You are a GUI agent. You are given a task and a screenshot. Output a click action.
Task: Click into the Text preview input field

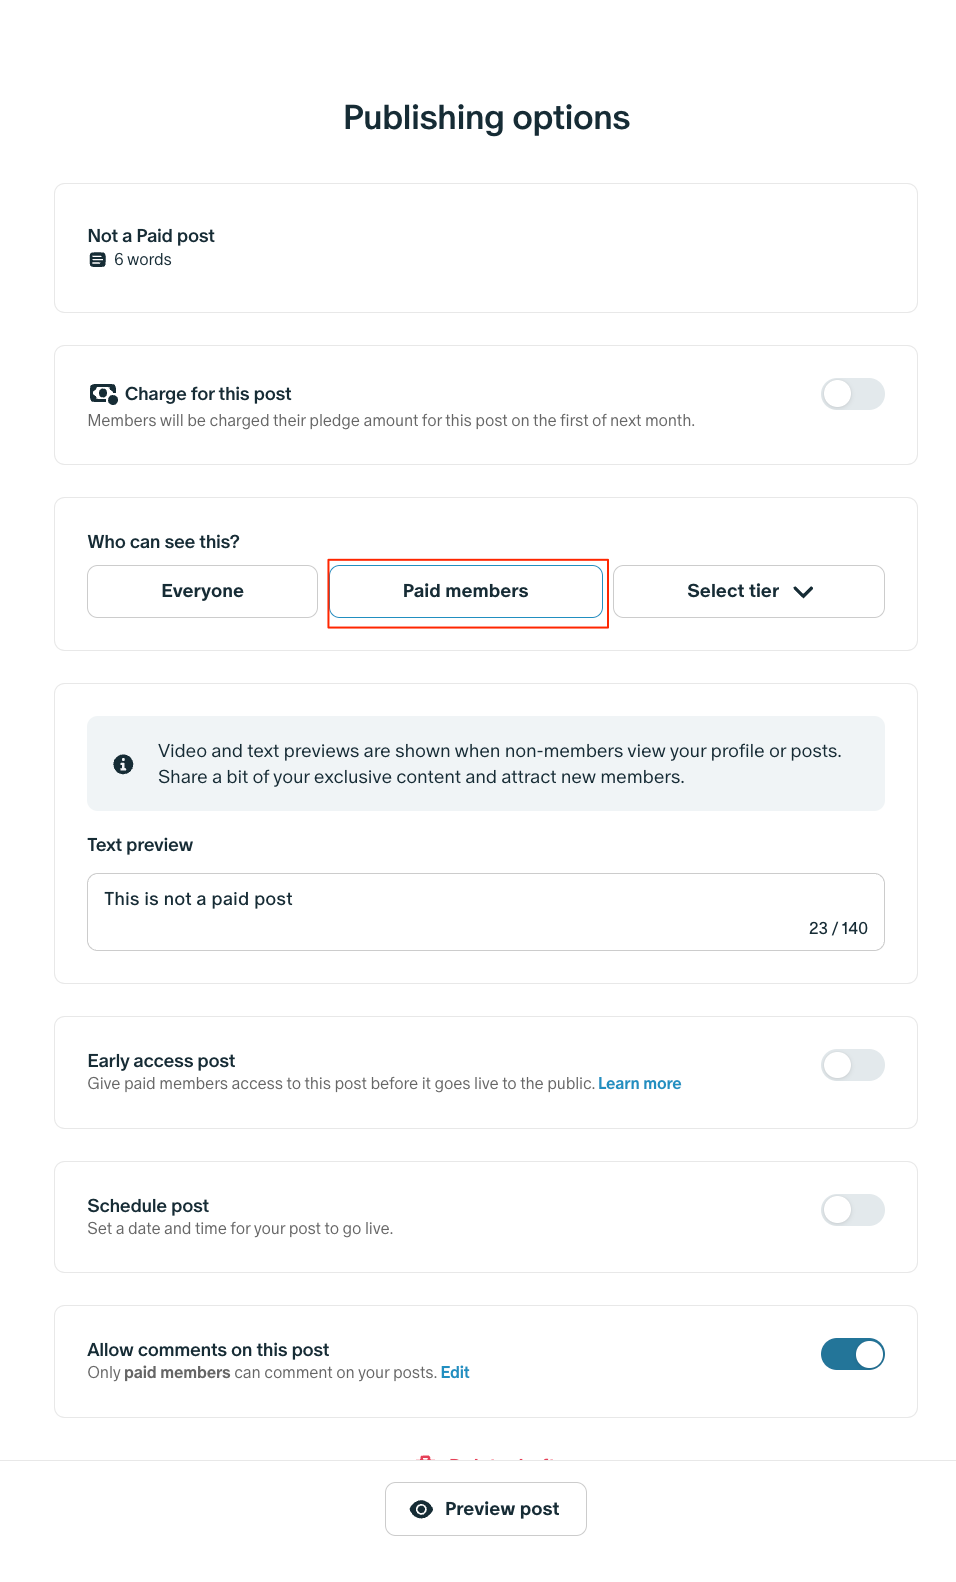486,912
